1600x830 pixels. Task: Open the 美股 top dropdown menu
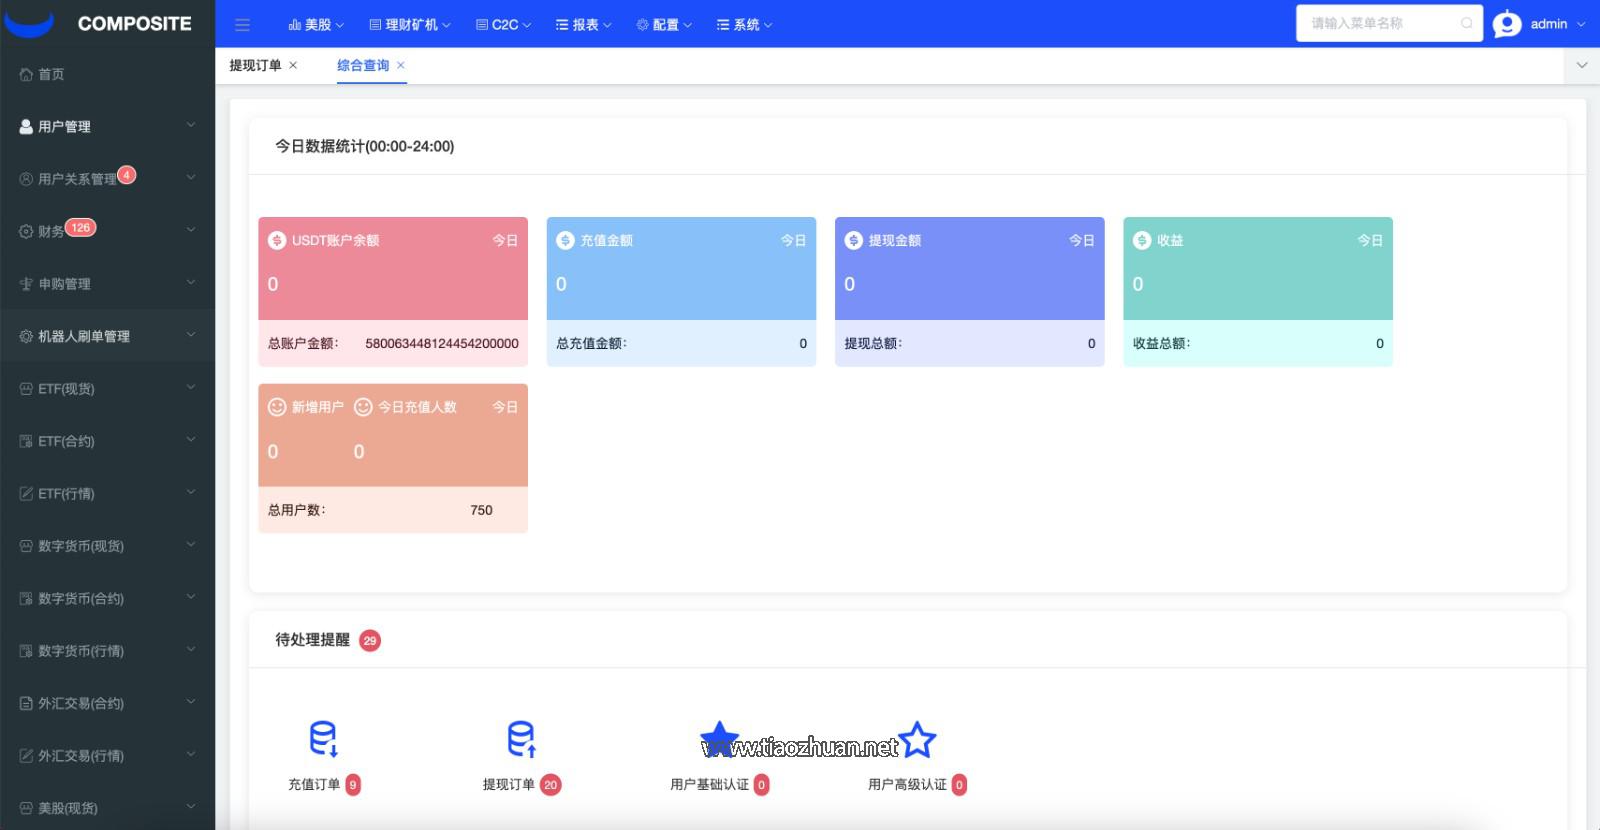pos(316,25)
